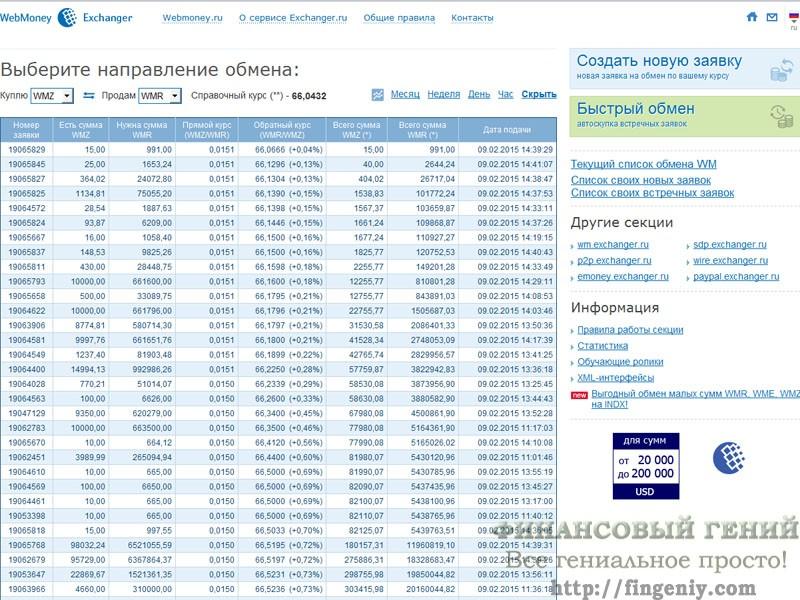Click the Russian flag language icon

[x=793, y=17]
